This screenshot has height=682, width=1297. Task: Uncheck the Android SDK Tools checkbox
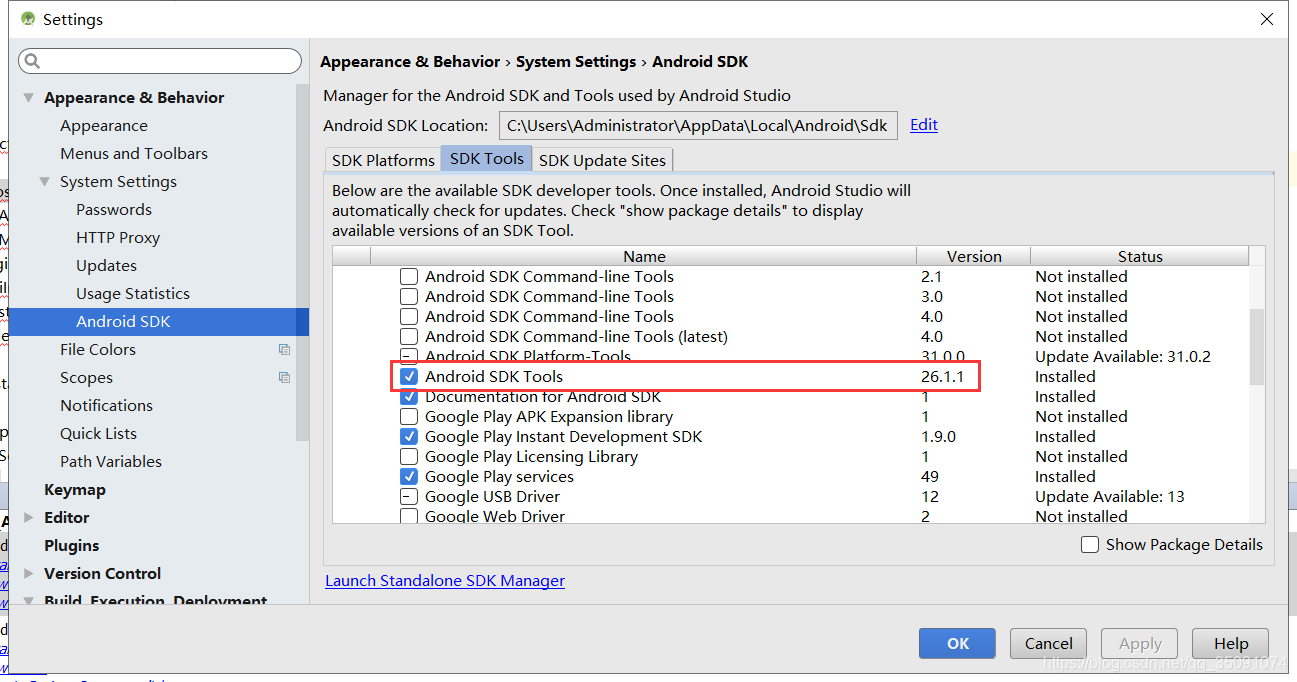[409, 376]
